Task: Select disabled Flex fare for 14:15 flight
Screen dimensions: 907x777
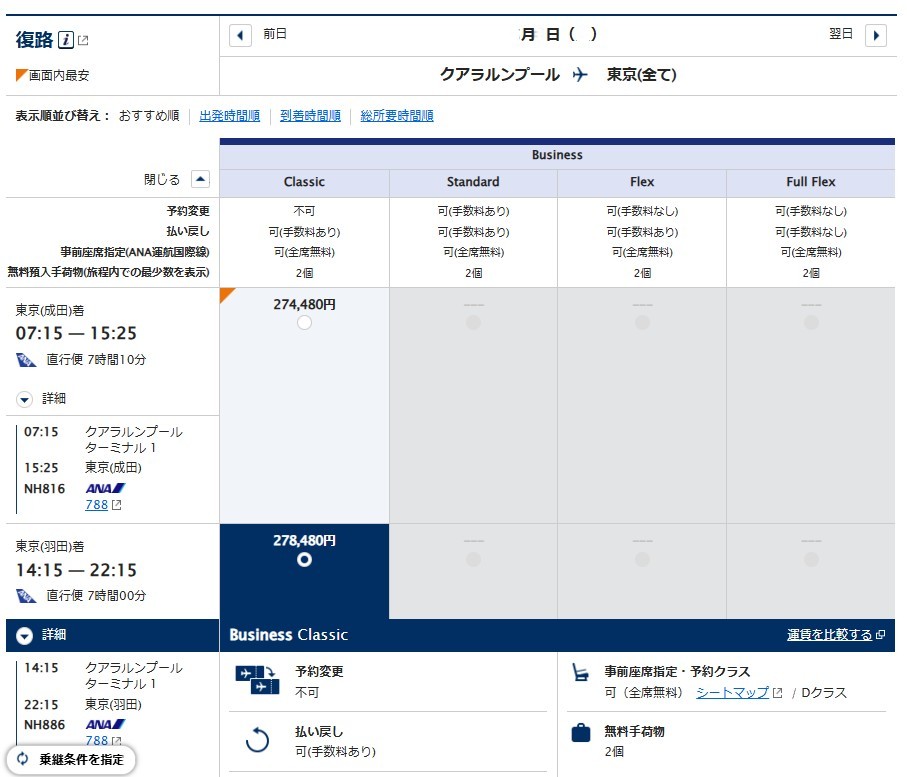Action: click(642, 559)
